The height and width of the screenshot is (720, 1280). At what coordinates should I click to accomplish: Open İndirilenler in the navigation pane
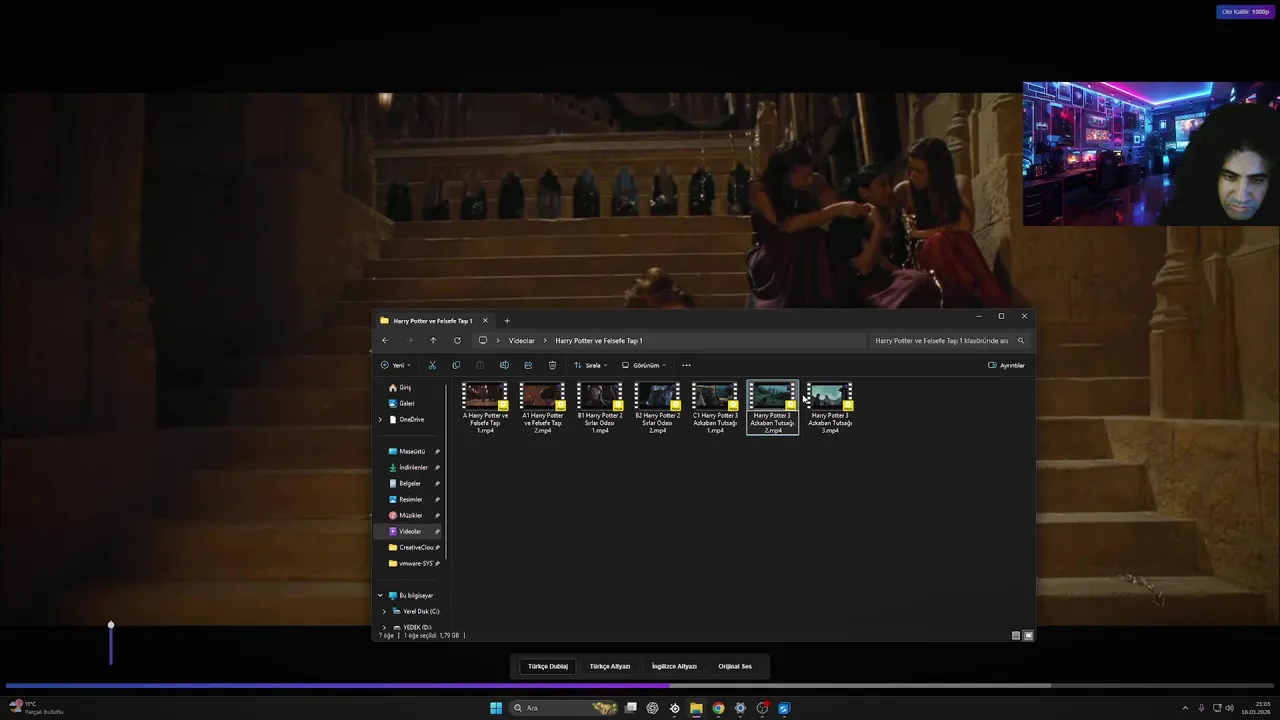[x=410, y=468]
